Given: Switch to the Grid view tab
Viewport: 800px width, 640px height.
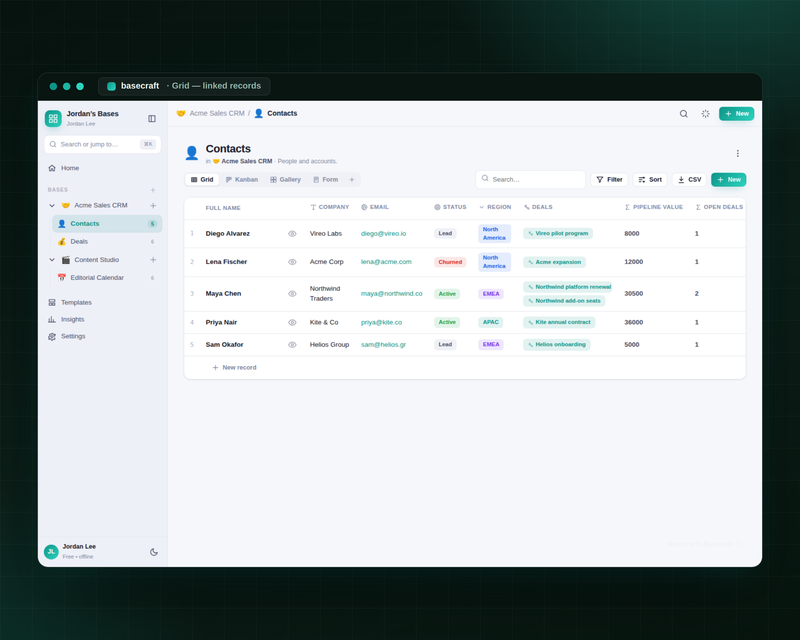Looking at the screenshot, I should click(x=202, y=180).
